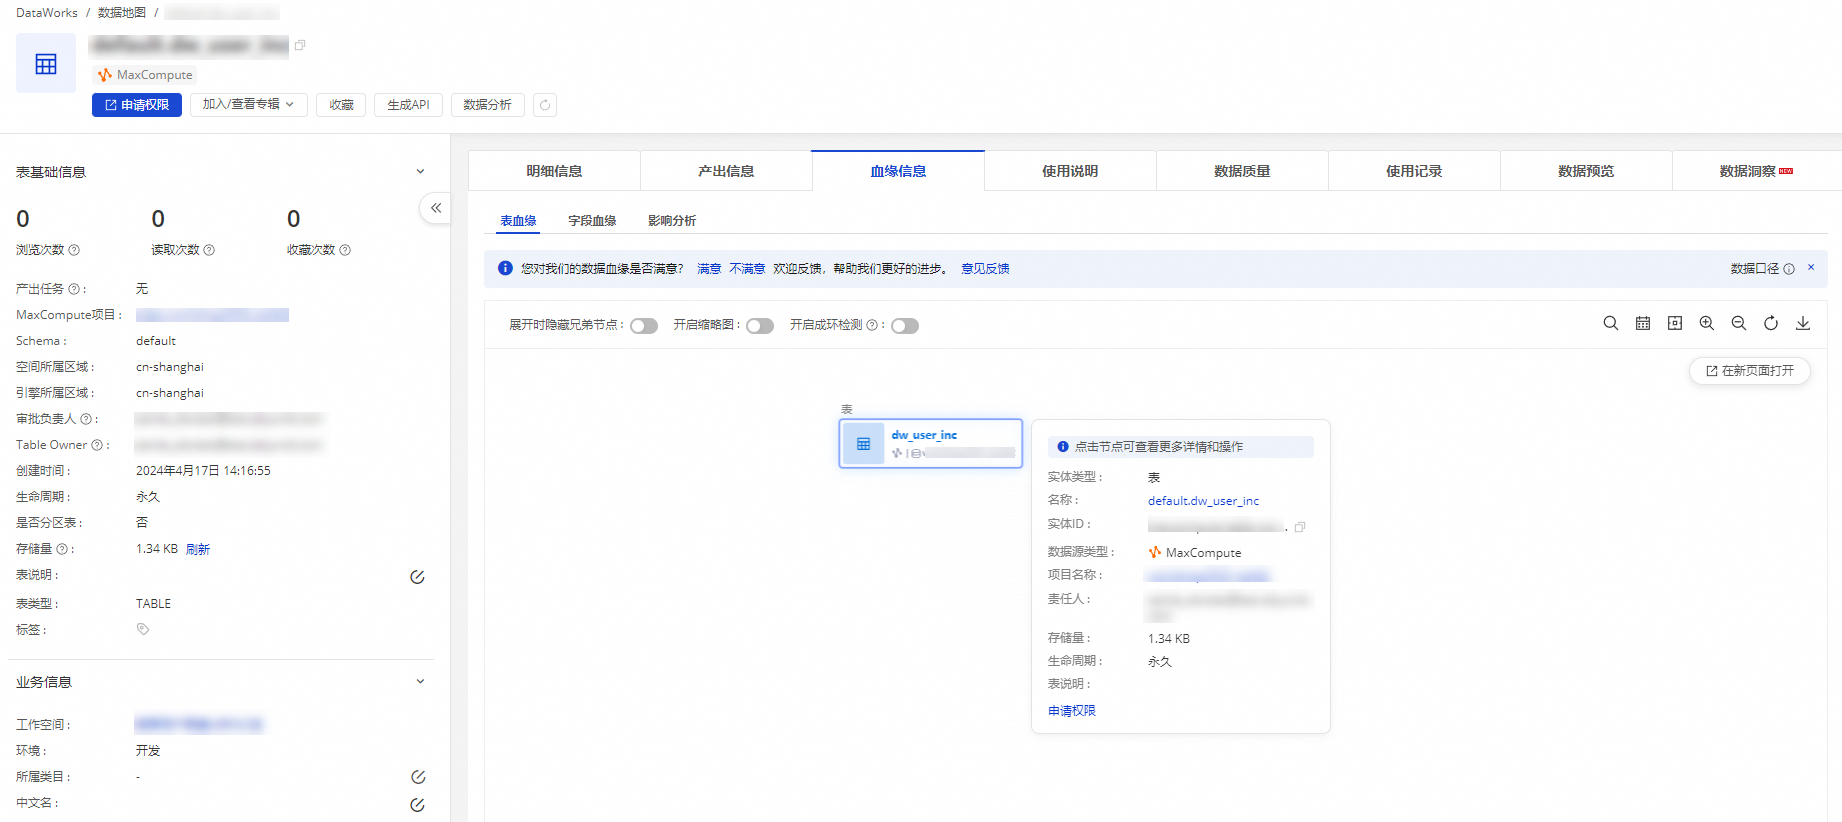This screenshot has width=1842, height=822.
Task: Refresh the lineage graph with circular arrow
Action: pos(1770,323)
